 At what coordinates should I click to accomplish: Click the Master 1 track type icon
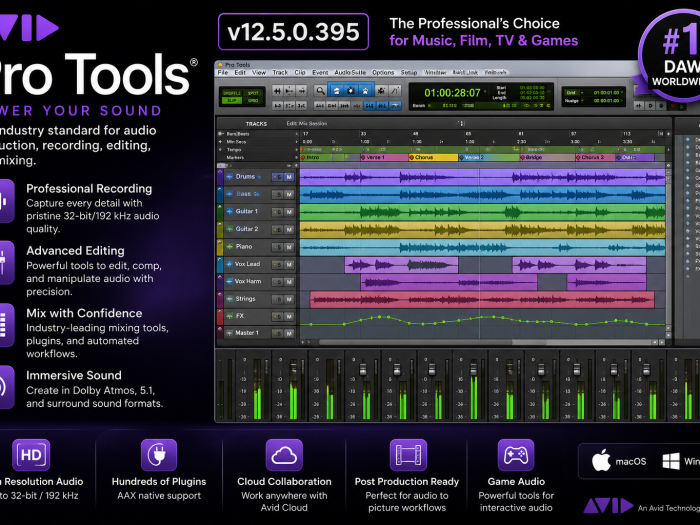pos(229,333)
